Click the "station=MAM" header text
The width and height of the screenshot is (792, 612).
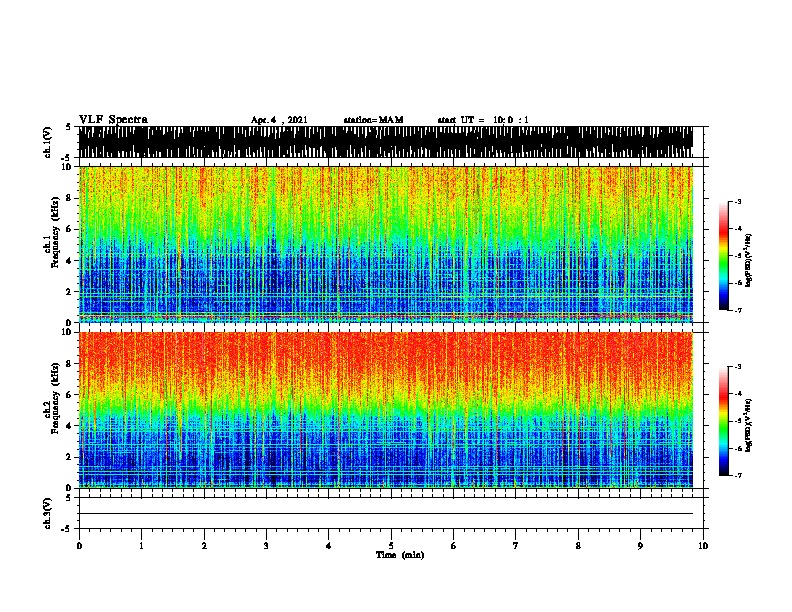click(373, 120)
